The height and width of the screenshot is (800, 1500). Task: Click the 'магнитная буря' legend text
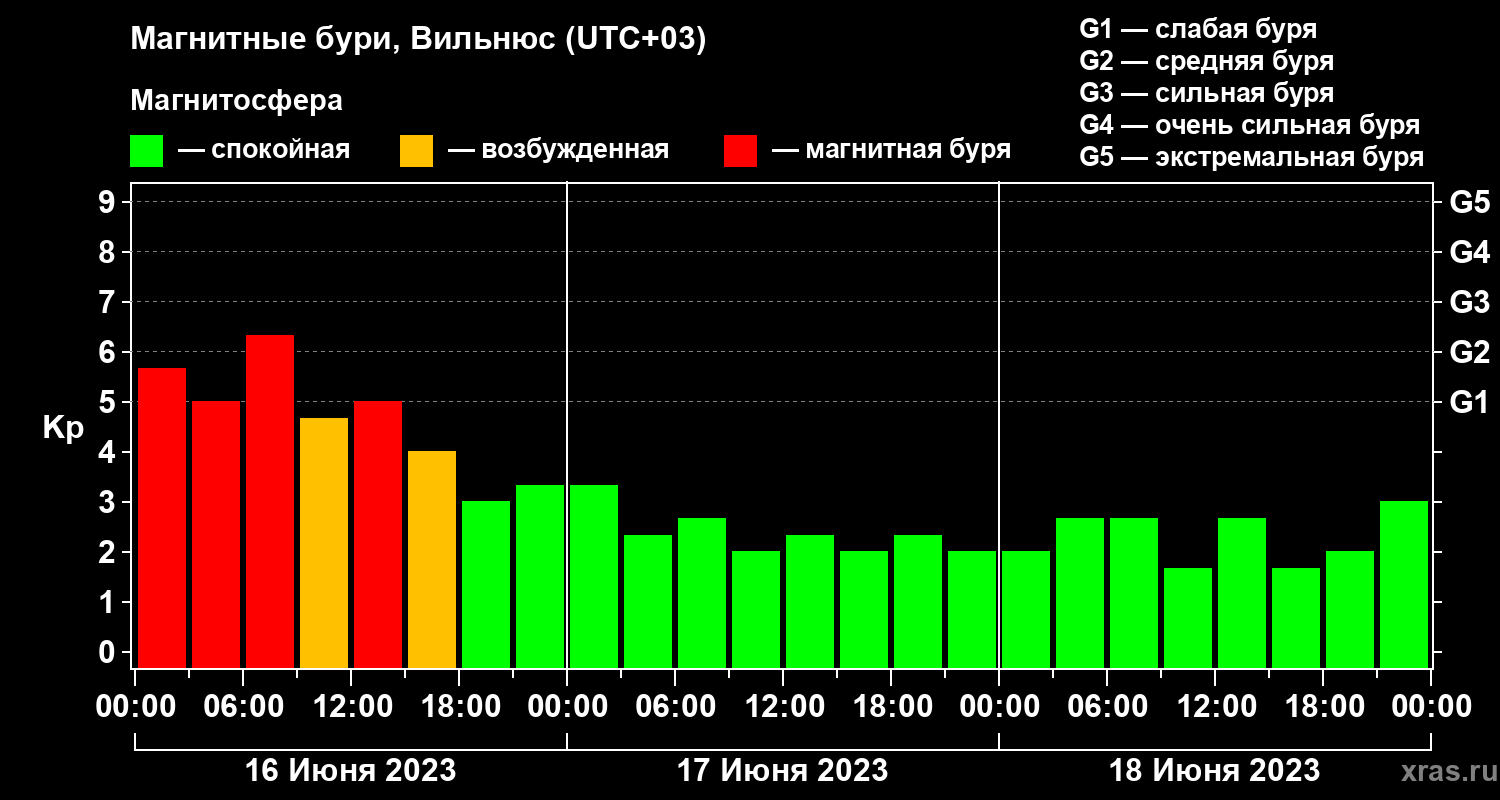908,151
